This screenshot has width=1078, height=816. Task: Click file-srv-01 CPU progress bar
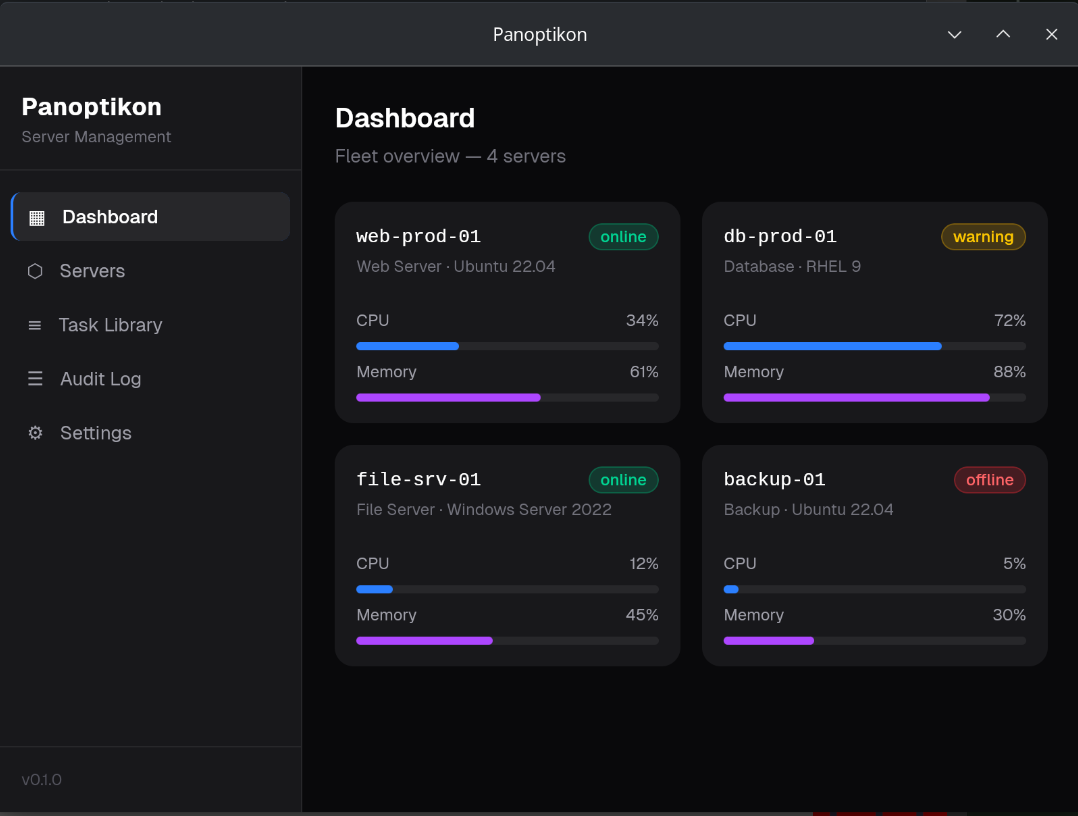(x=507, y=589)
